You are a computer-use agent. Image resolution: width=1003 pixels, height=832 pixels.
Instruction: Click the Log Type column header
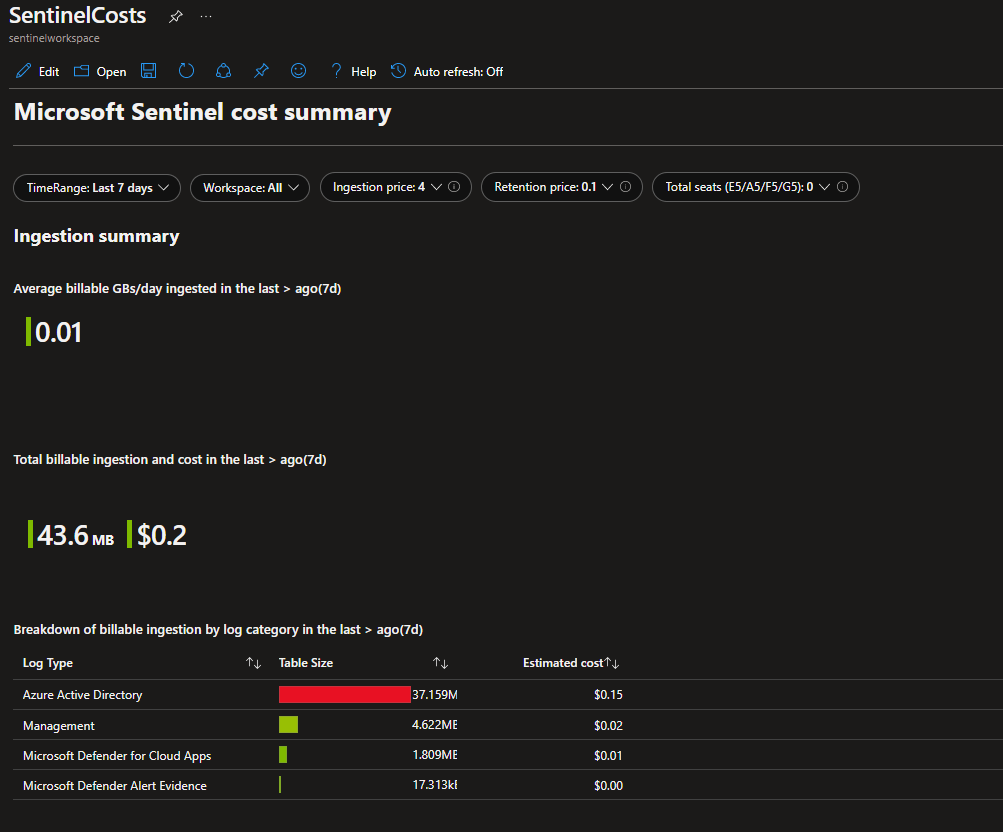[48, 663]
